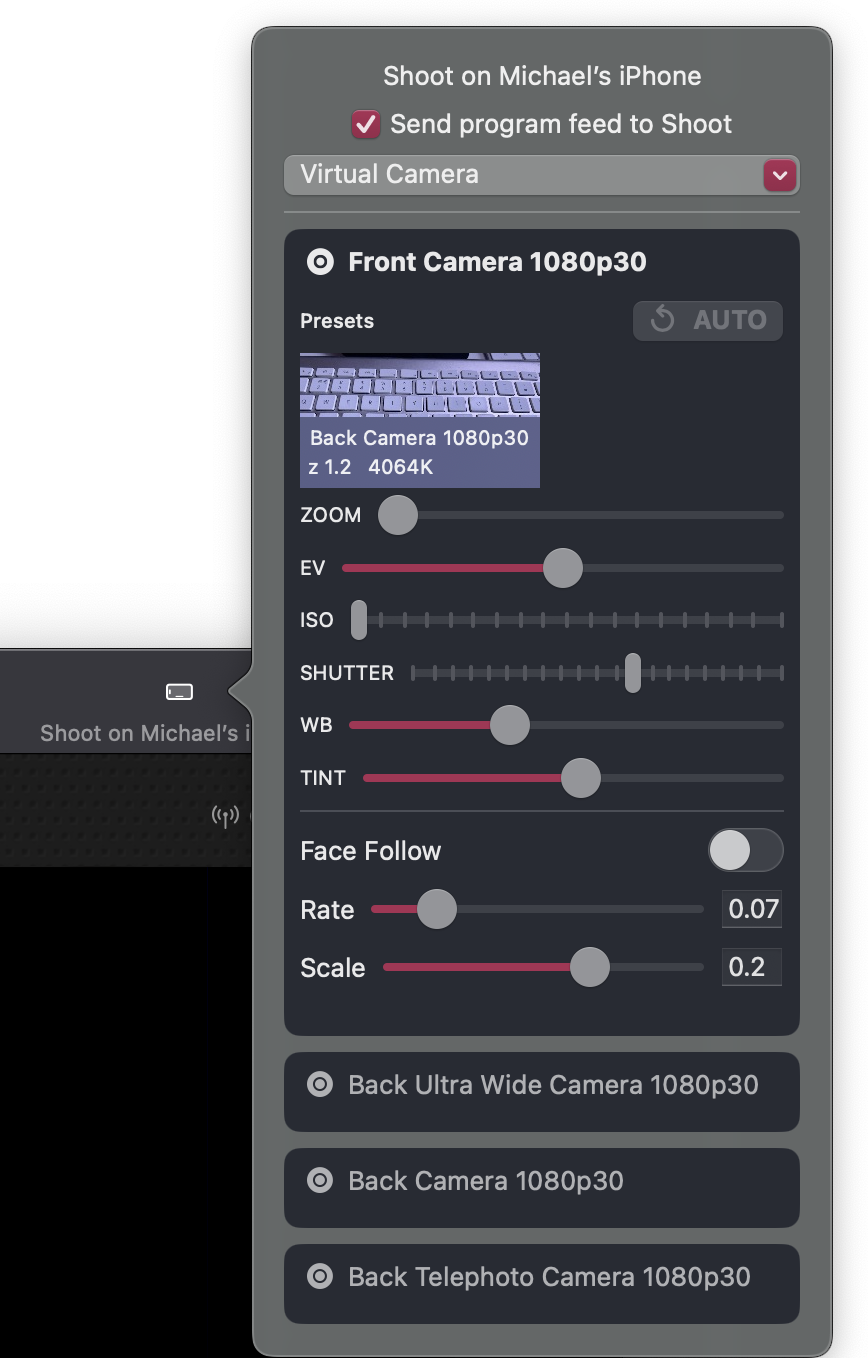The height and width of the screenshot is (1358, 868).
Task: Click the Presets label
Action: [x=337, y=321]
